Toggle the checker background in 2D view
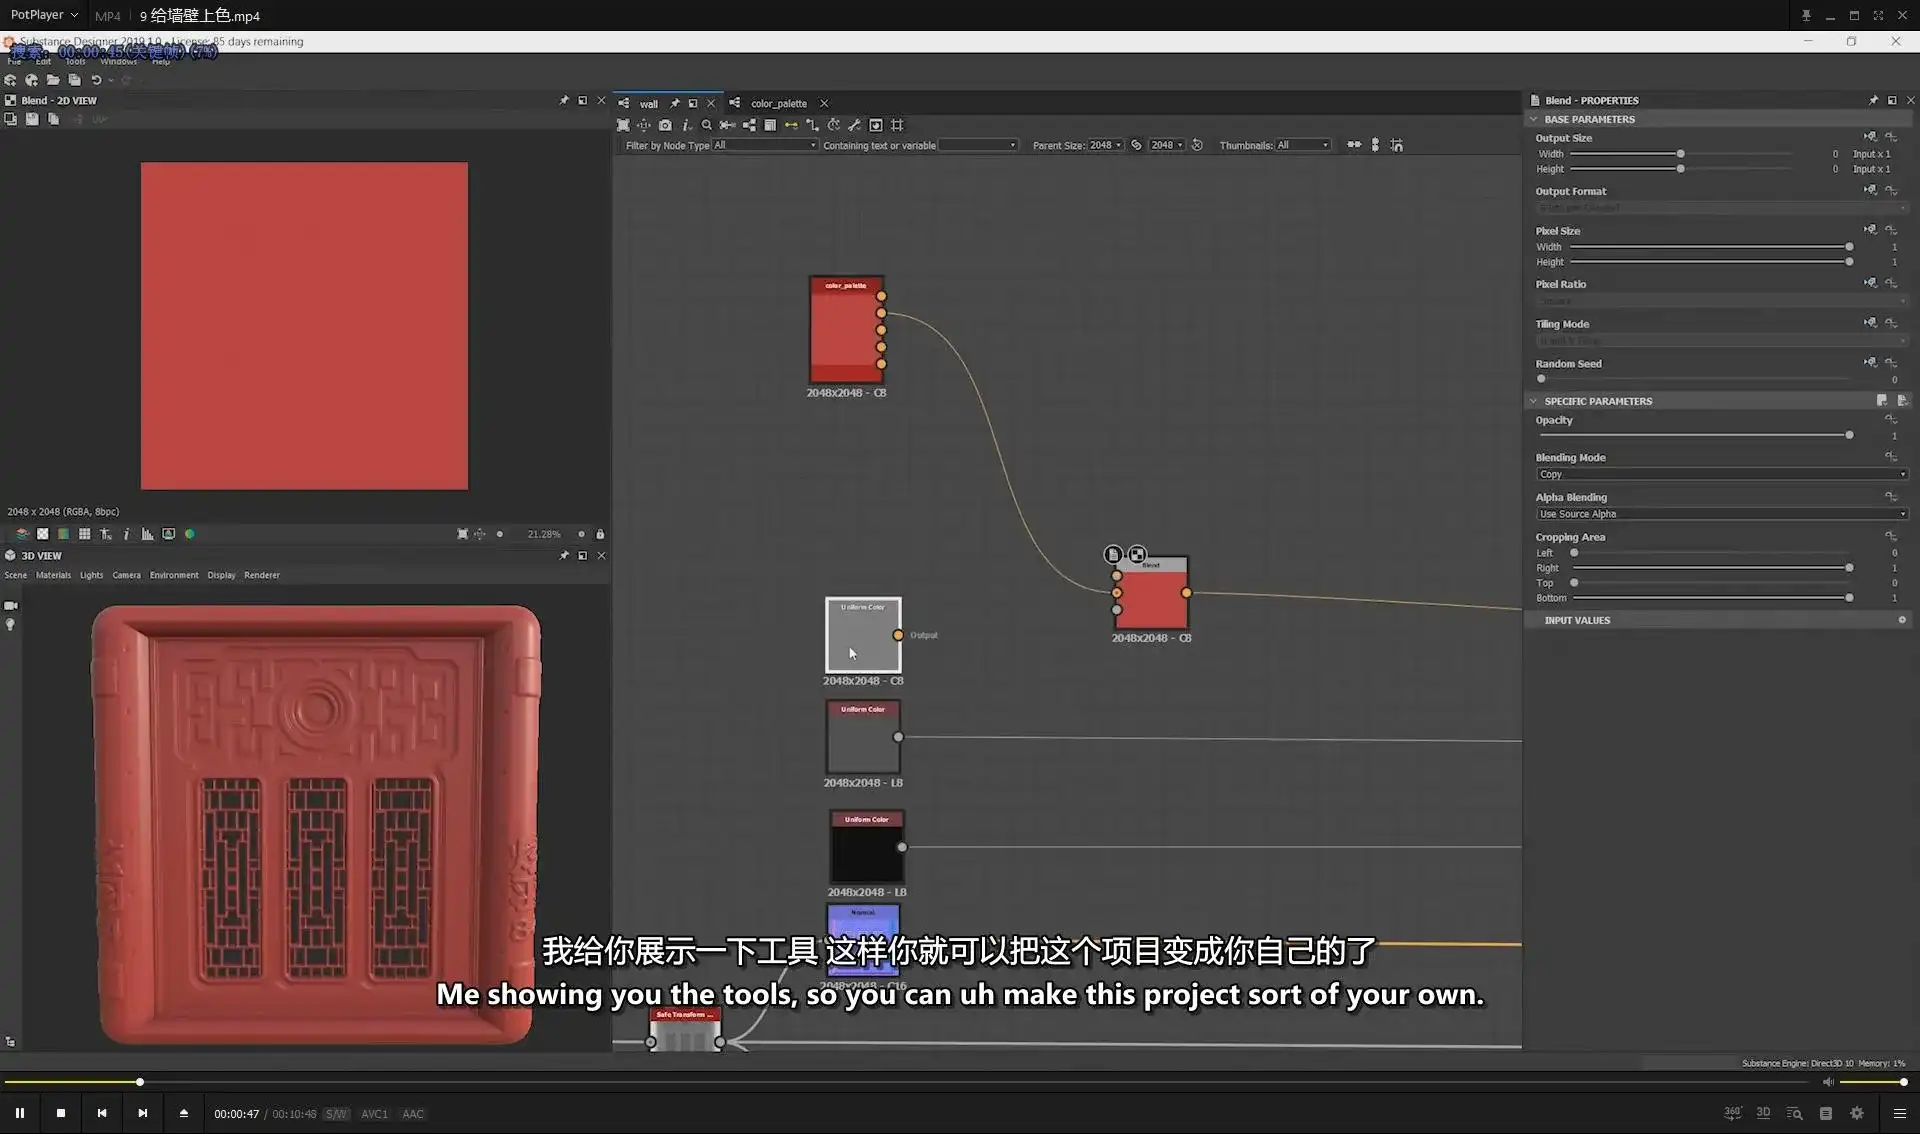The height and width of the screenshot is (1134, 1920). pyautogui.click(x=42, y=533)
